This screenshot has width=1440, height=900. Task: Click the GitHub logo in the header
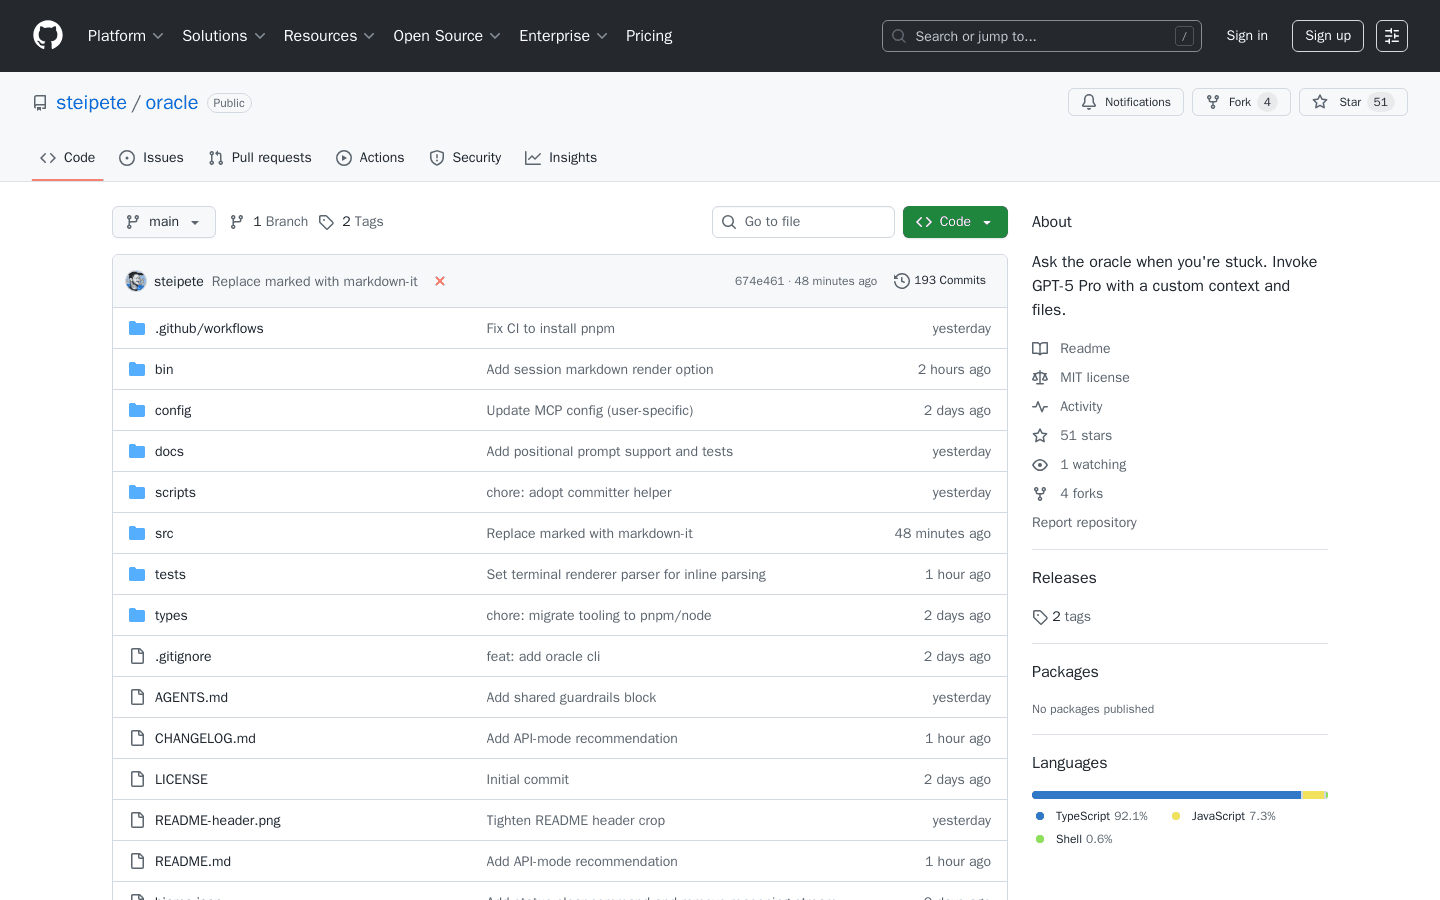click(x=47, y=35)
